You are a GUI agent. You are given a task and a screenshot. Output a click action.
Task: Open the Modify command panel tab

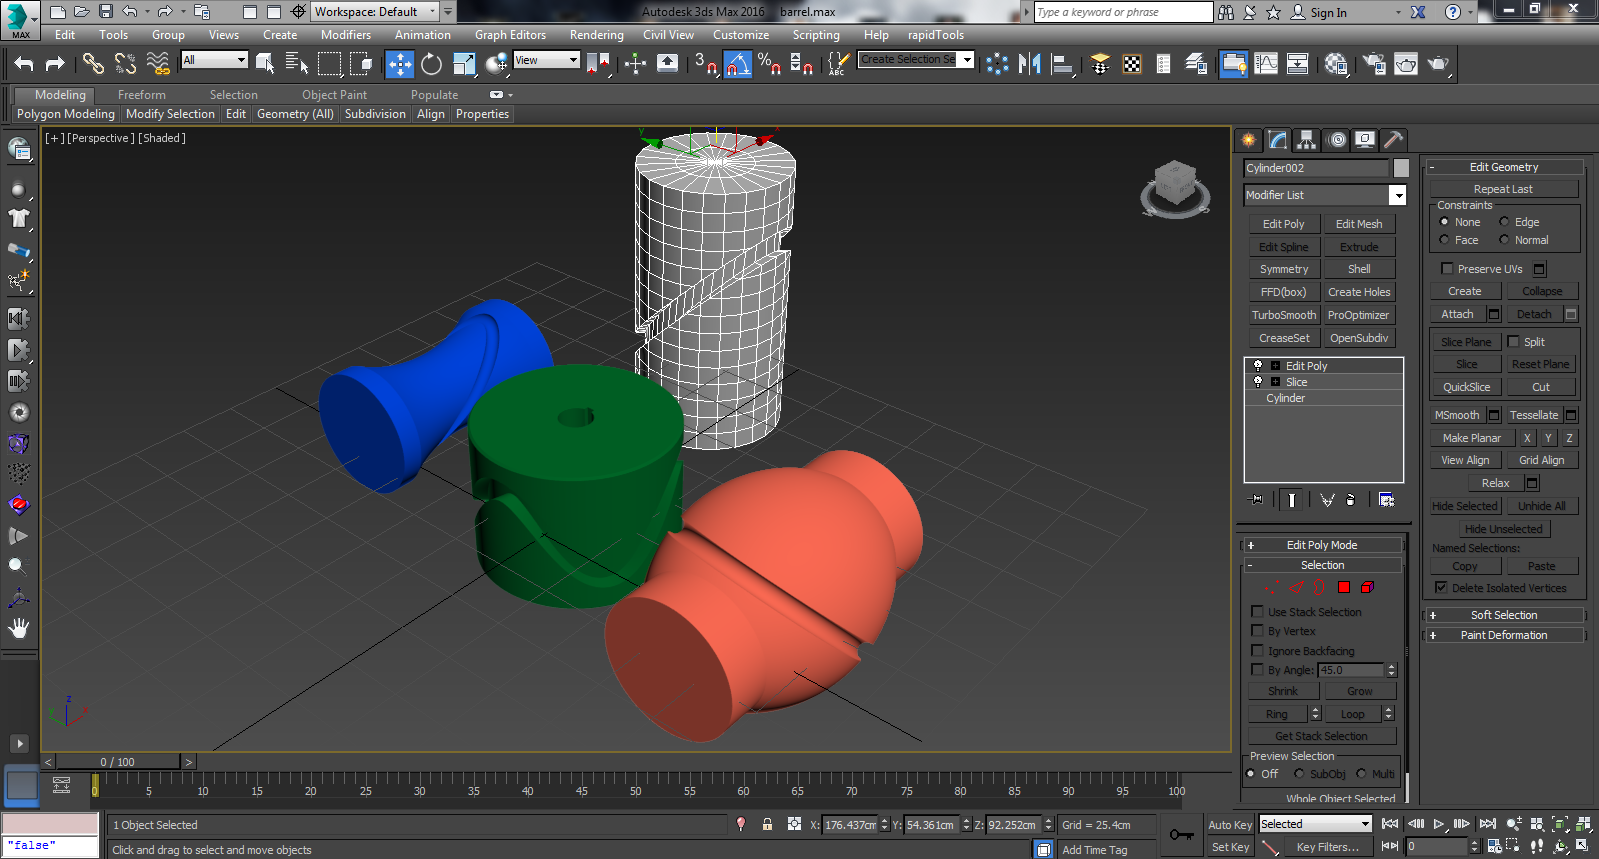(x=1277, y=140)
